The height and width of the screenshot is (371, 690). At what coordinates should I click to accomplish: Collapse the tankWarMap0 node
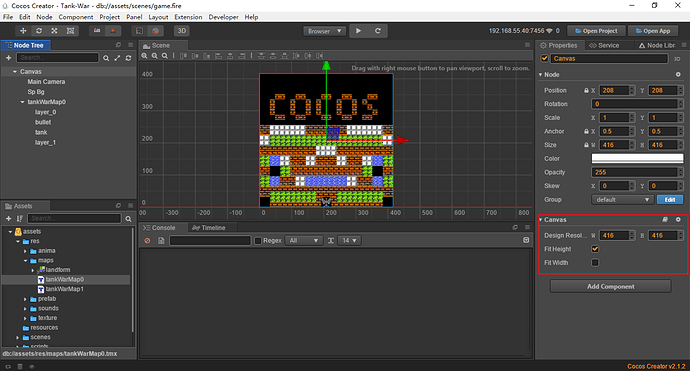click(22, 102)
